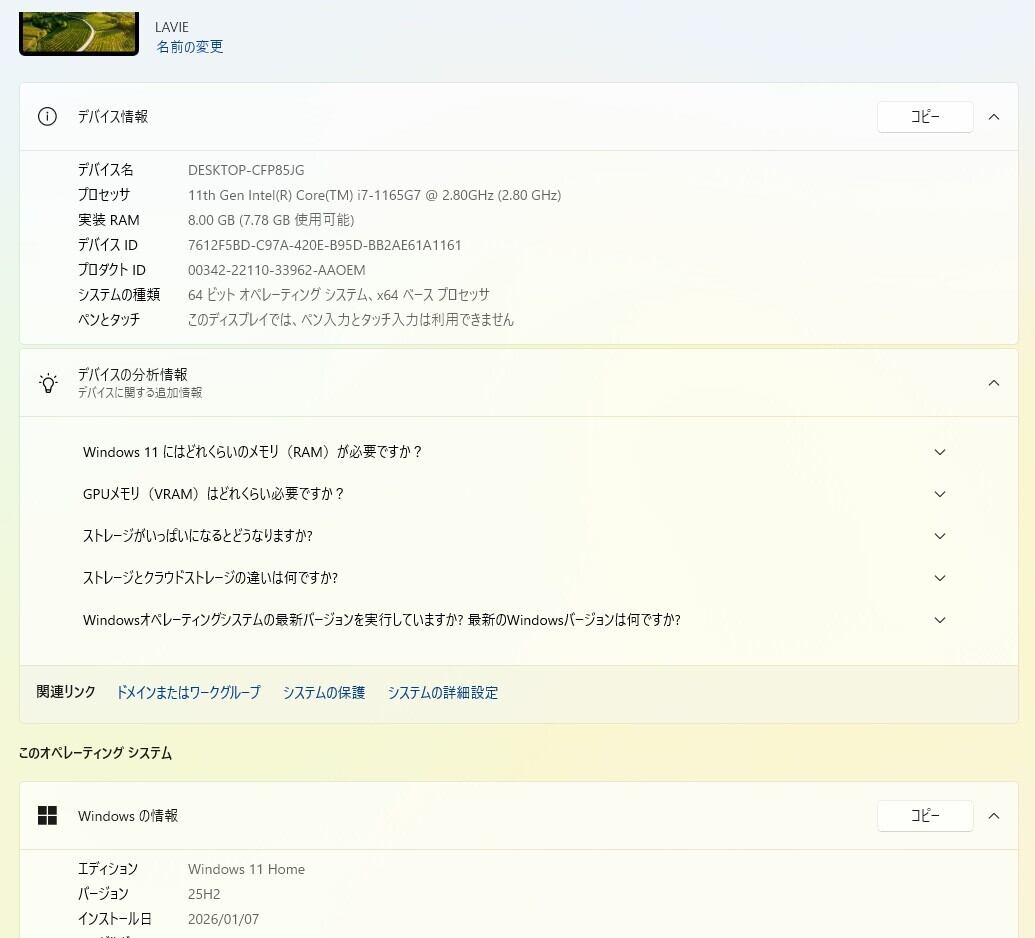The height and width of the screenshot is (938, 1035).
Task: Select the システムの種類 value 64 ビット text
Action: (339, 294)
